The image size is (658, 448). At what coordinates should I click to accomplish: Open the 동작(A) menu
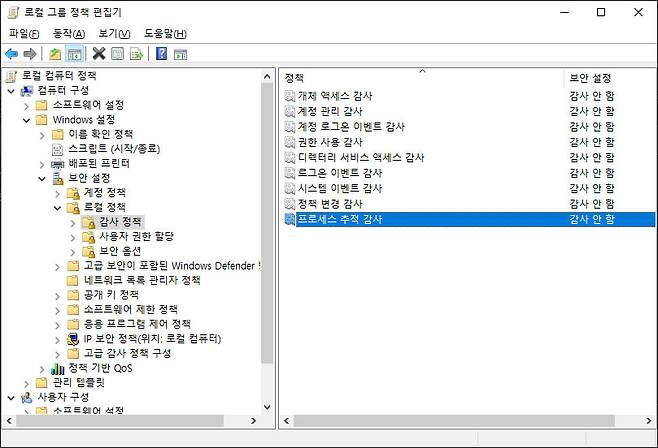tap(68, 33)
